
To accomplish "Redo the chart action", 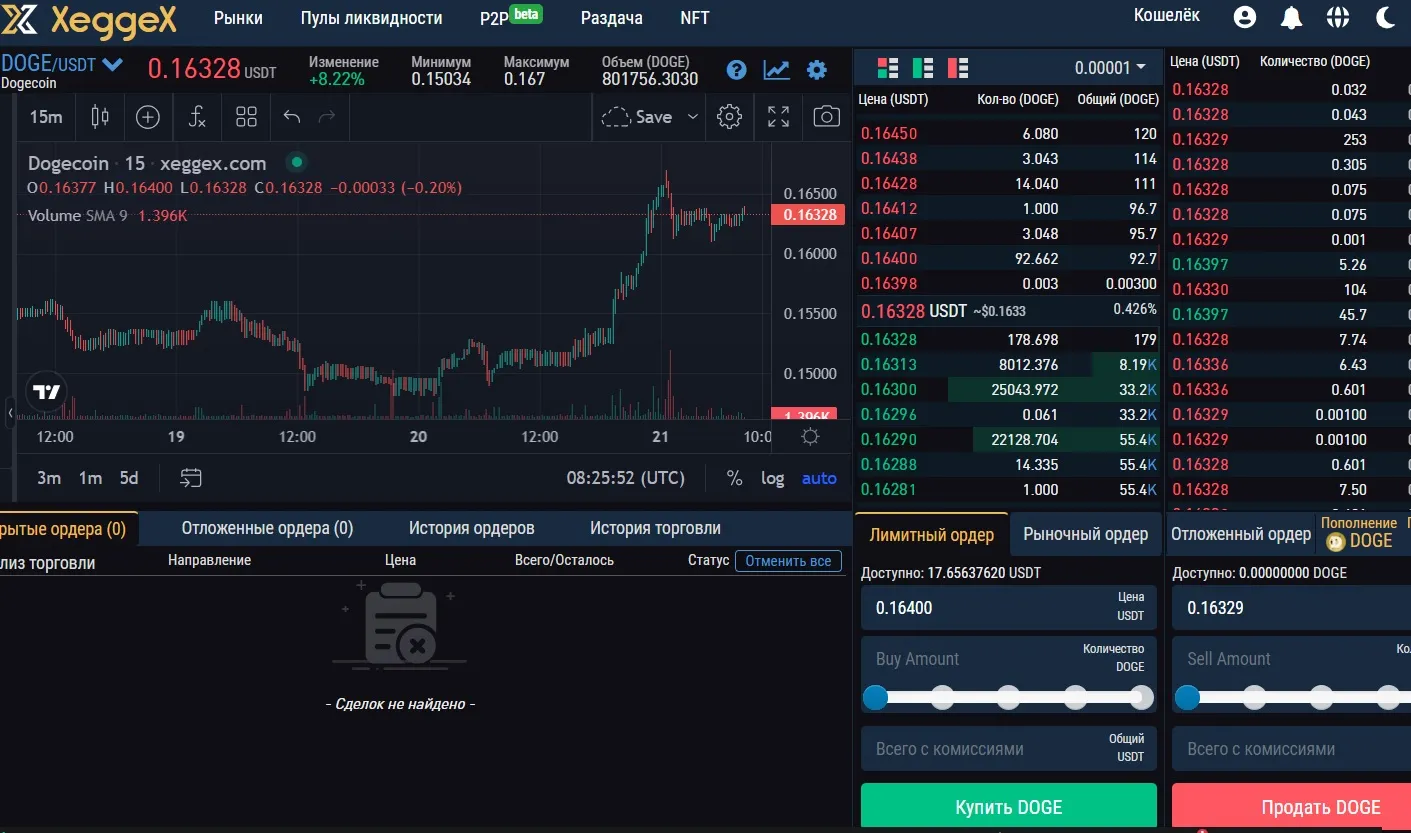I will [326, 117].
